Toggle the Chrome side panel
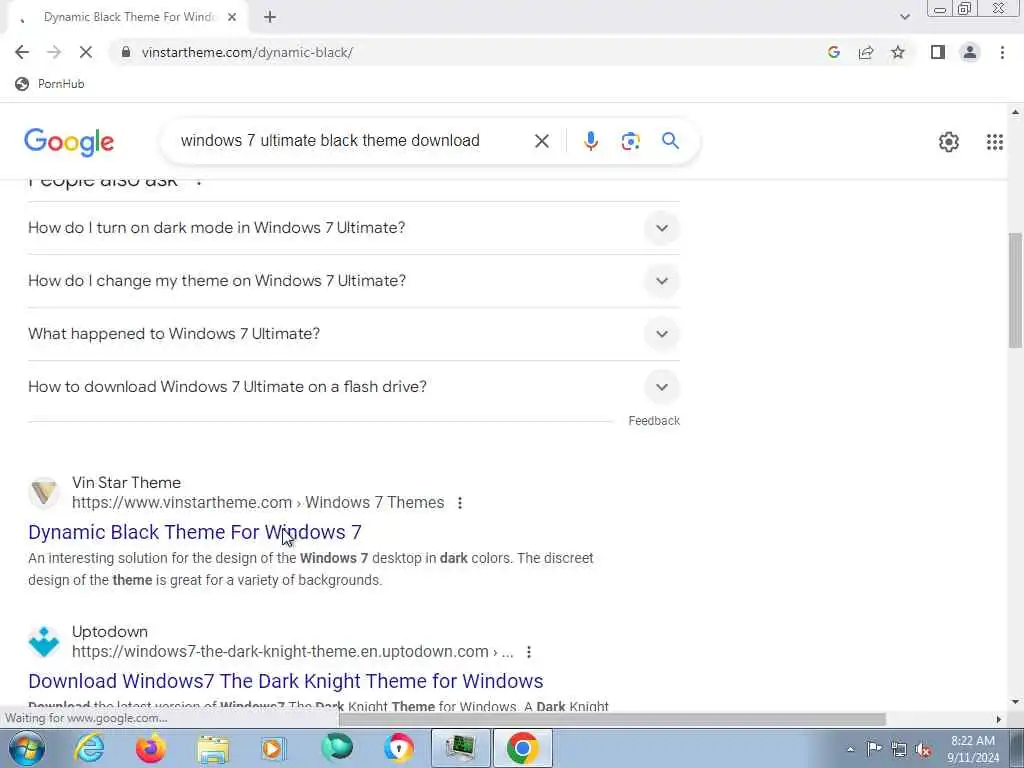This screenshot has width=1024, height=768. coord(938,52)
